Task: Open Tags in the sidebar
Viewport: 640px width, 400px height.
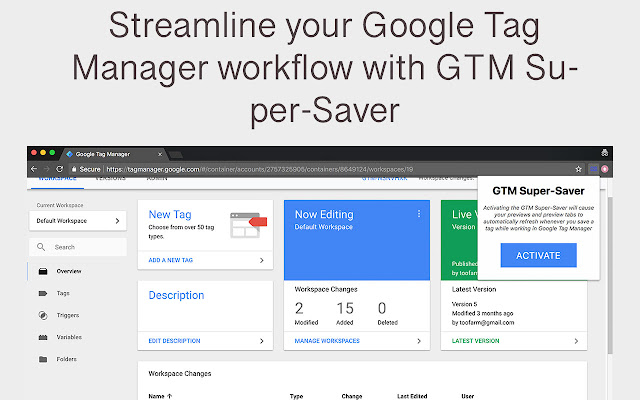Action: (63, 293)
